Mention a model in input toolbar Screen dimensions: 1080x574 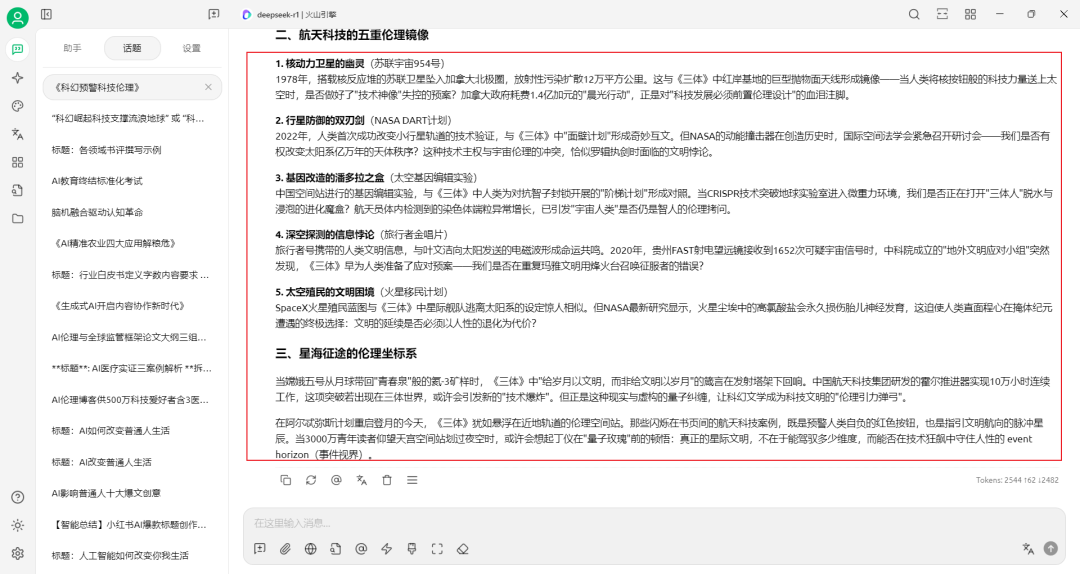(361, 549)
